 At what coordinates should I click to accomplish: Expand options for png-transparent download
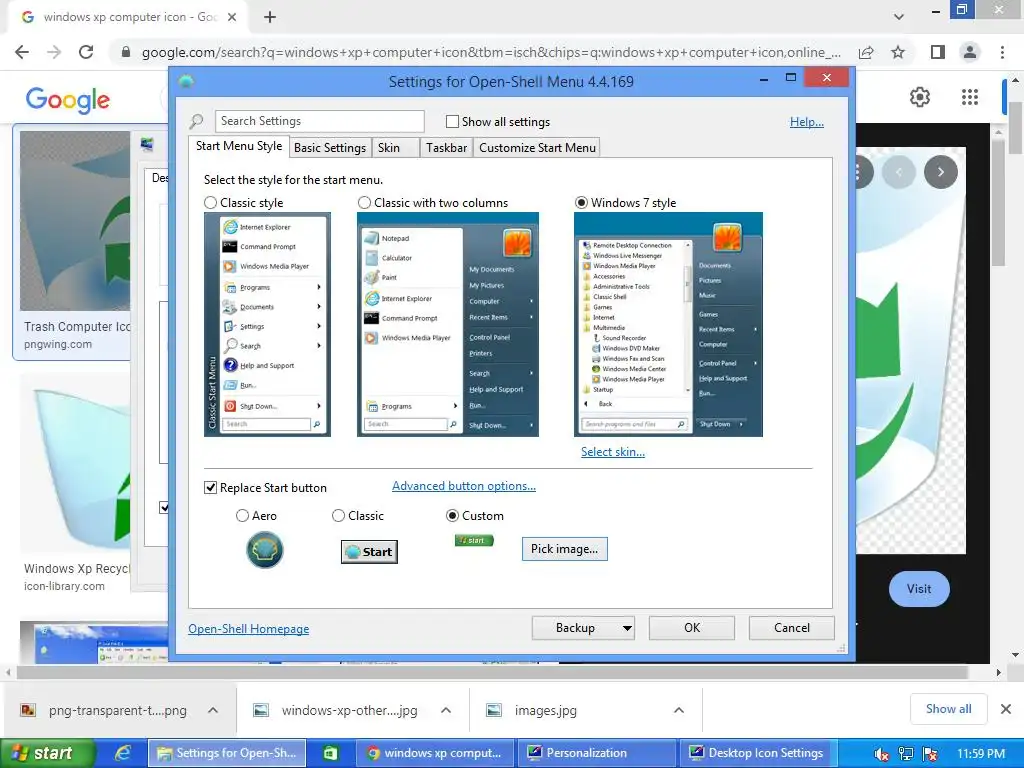(213, 710)
